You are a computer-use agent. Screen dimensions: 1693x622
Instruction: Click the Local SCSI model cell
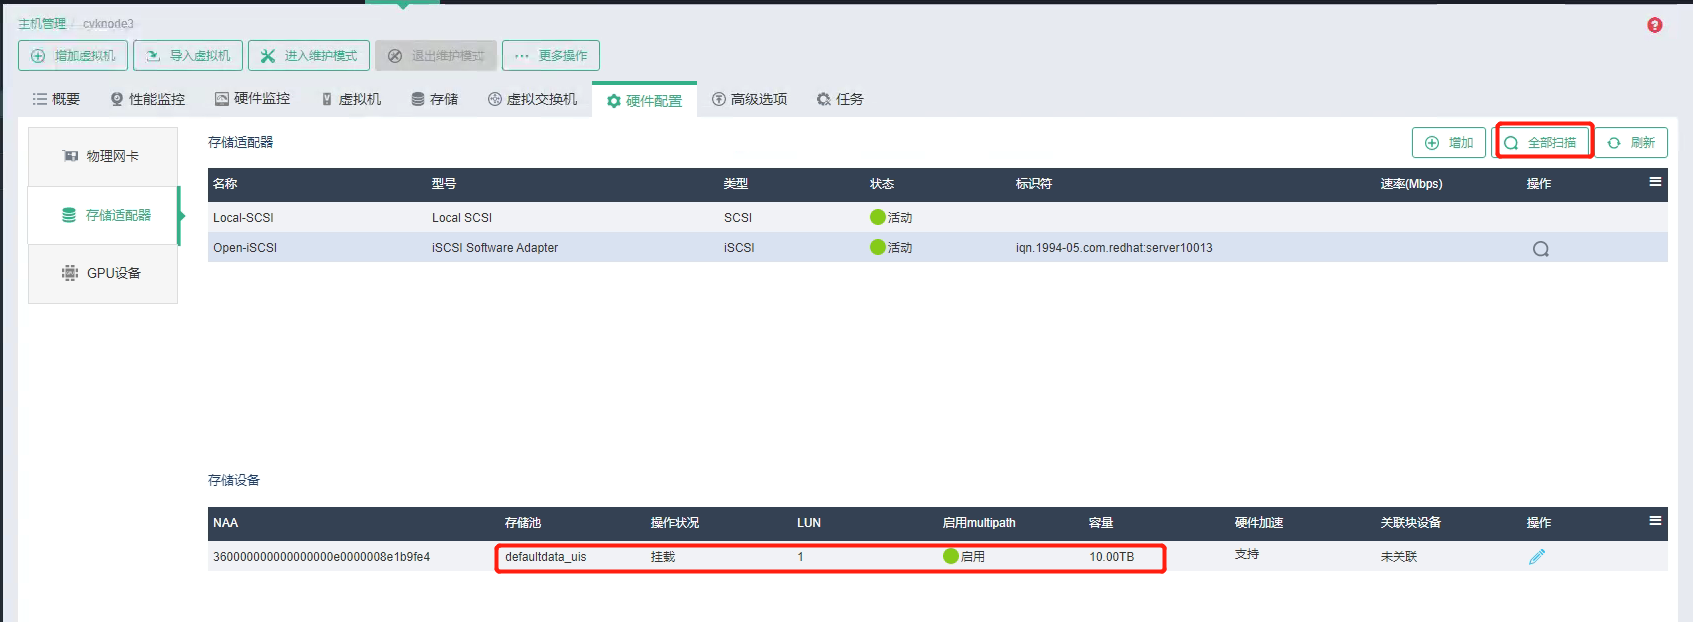tap(462, 218)
